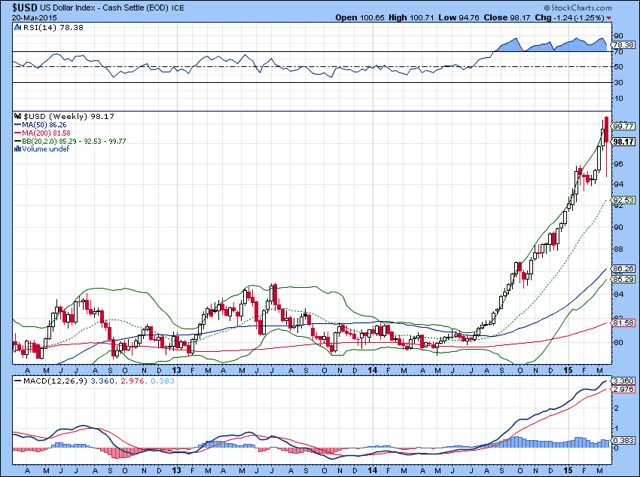Click the $USD Weekly candlestick legend icon
The width and height of the screenshot is (640, 477).
[x=18, y=116]
